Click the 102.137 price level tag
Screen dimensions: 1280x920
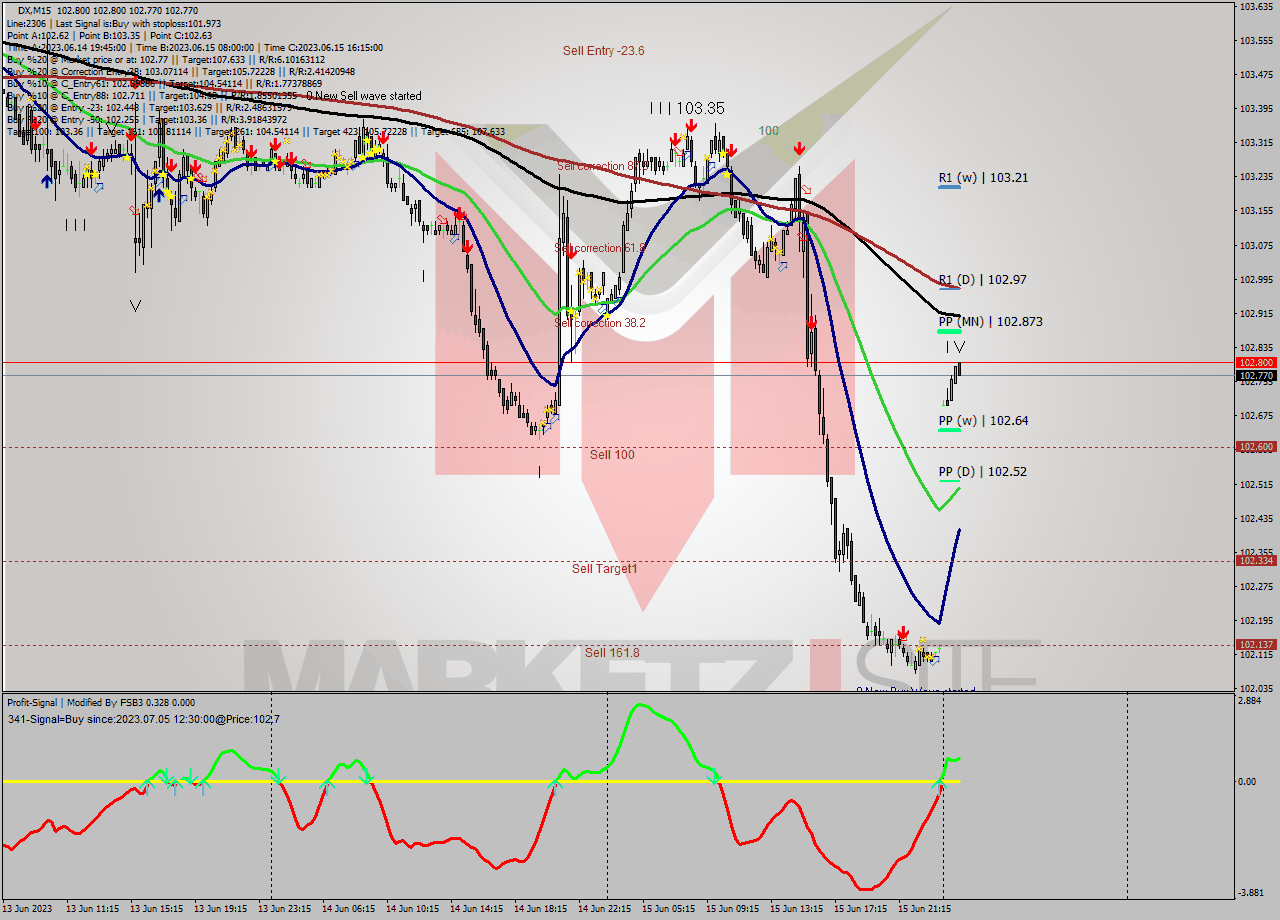coord(1256,645)
